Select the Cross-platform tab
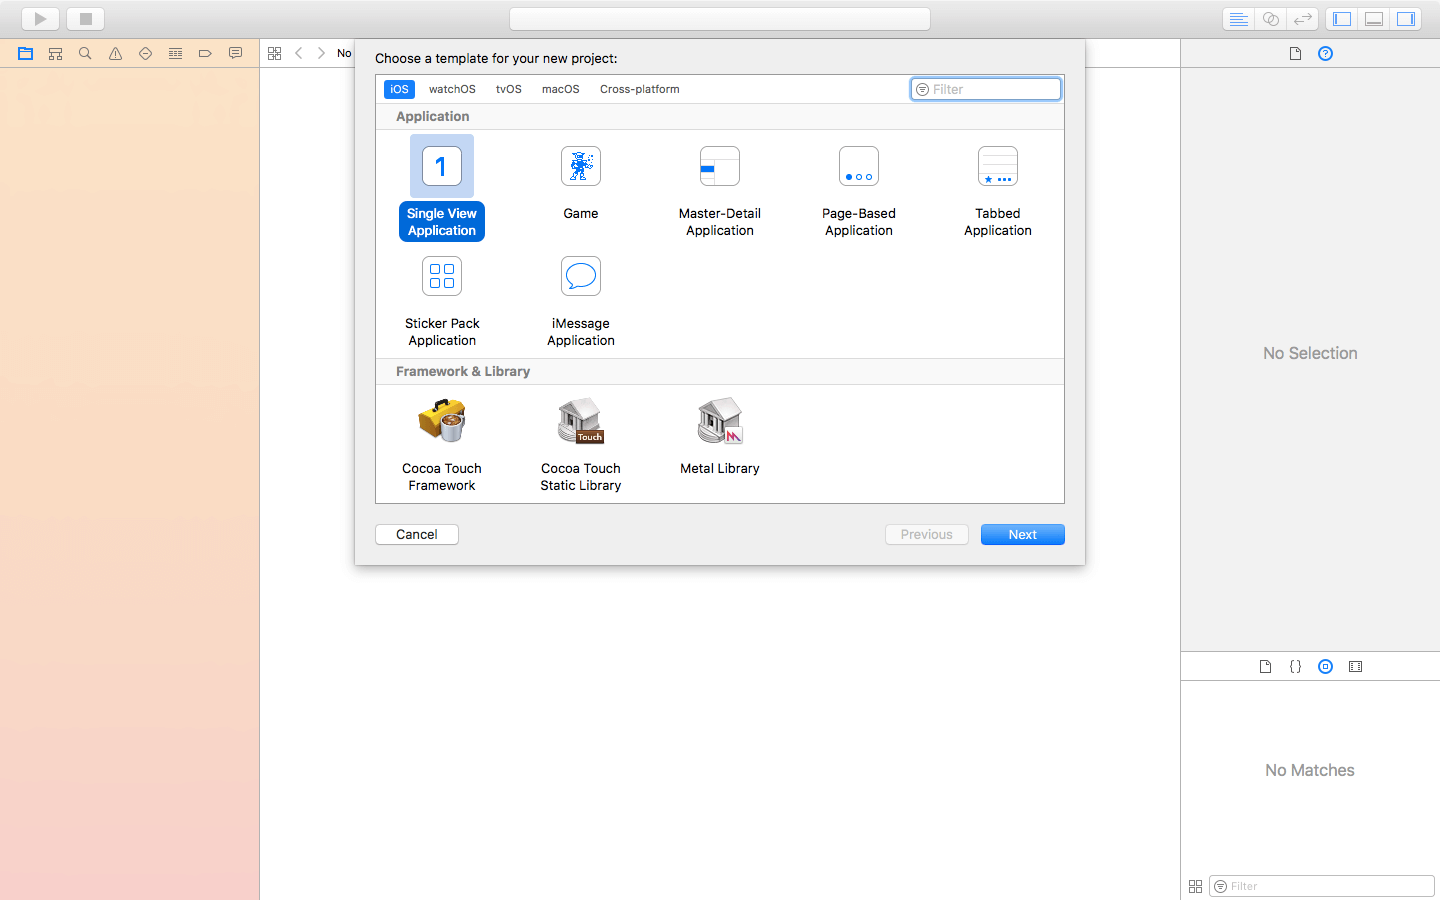This screenshot has height=900, width=1440. (x=640, y=89)
